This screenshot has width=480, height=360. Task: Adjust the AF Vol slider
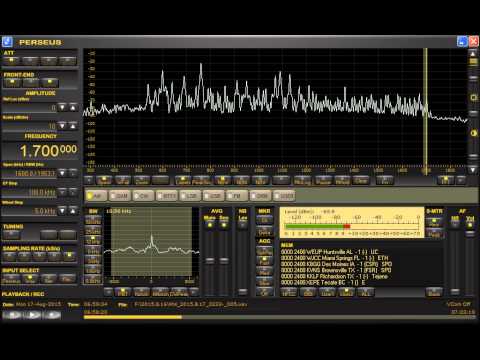(x=470, y=233)
